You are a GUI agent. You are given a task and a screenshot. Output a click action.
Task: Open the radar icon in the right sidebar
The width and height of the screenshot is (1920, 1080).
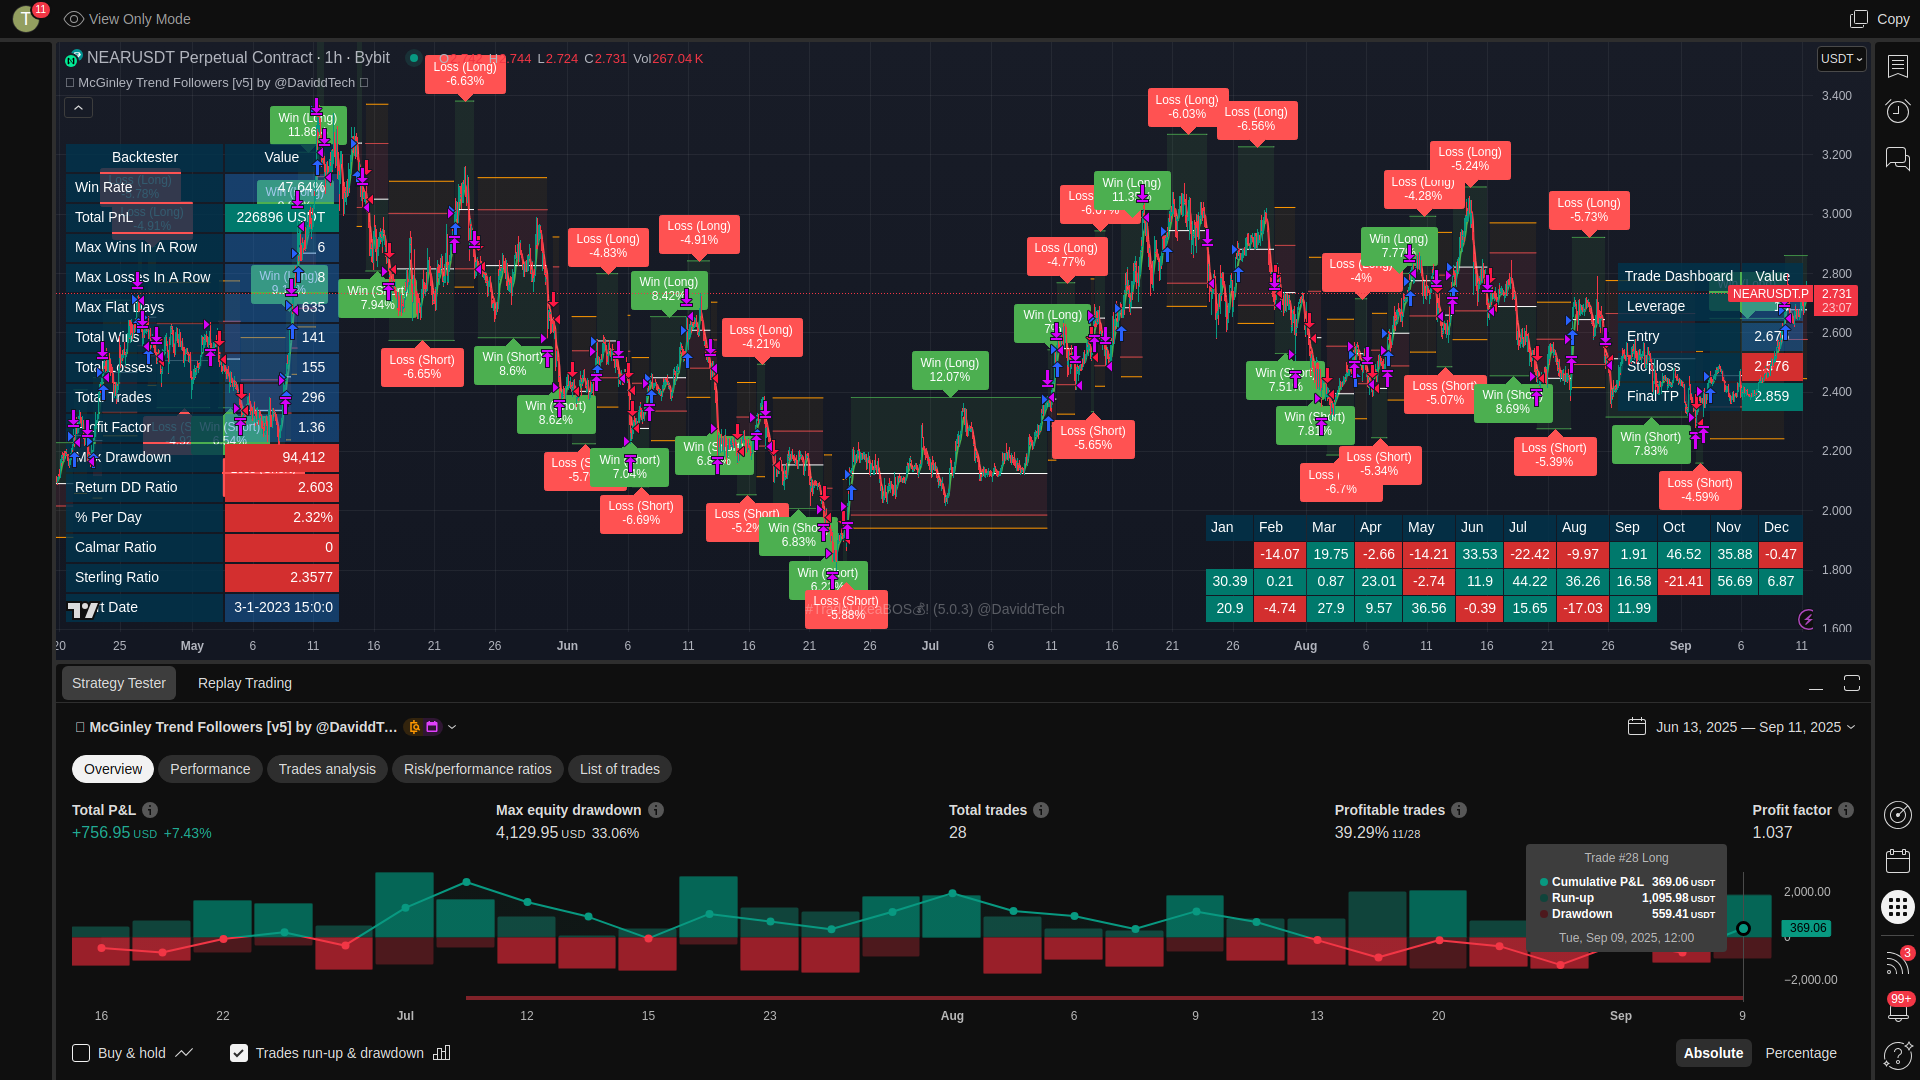coord(1897,815)
